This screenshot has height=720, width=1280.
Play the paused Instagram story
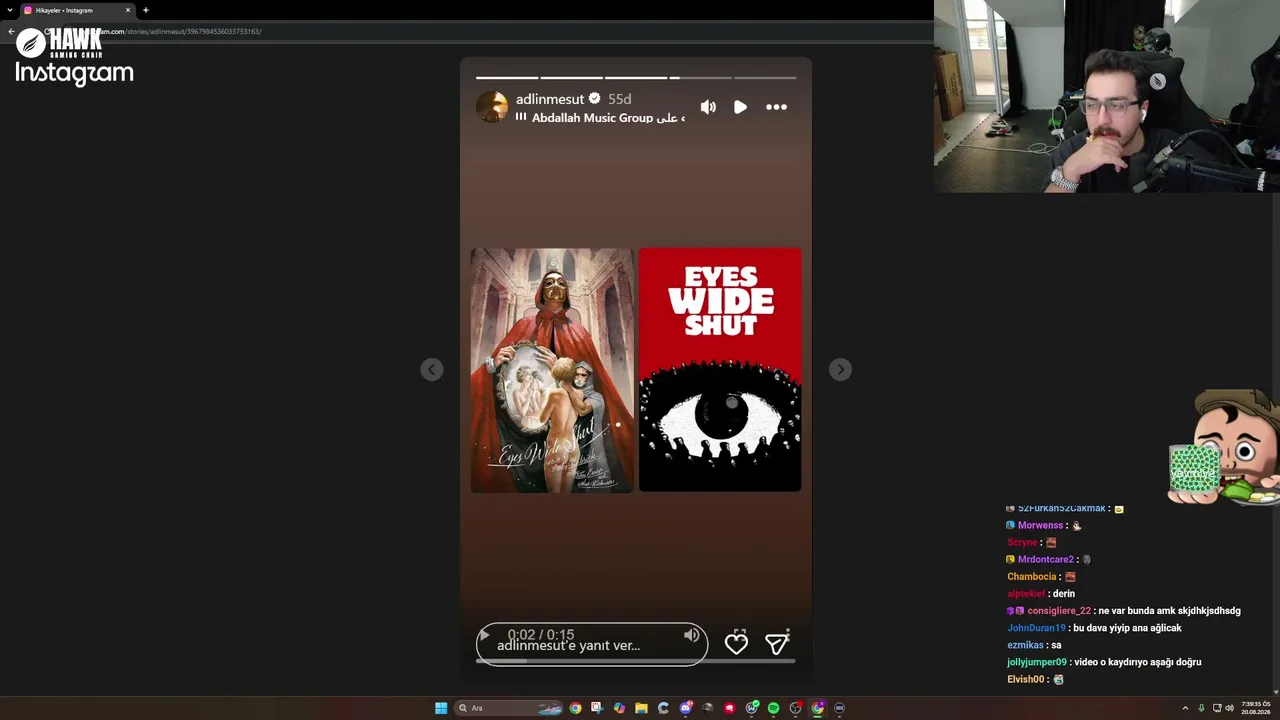click(740, 107)
